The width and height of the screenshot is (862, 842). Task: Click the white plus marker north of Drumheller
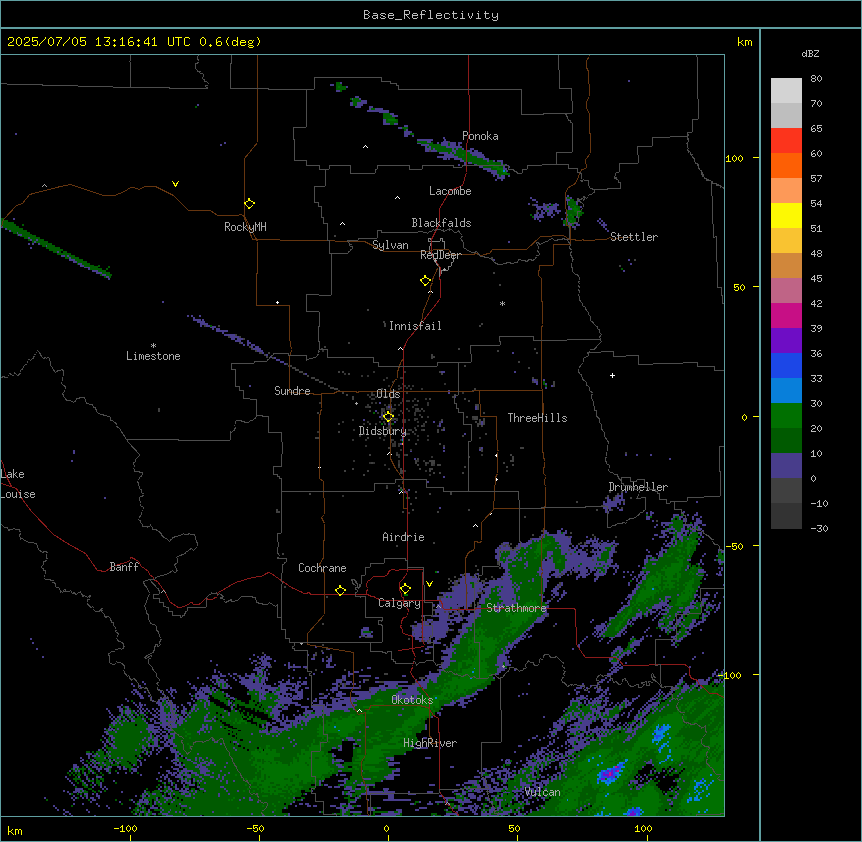[612, 375]
